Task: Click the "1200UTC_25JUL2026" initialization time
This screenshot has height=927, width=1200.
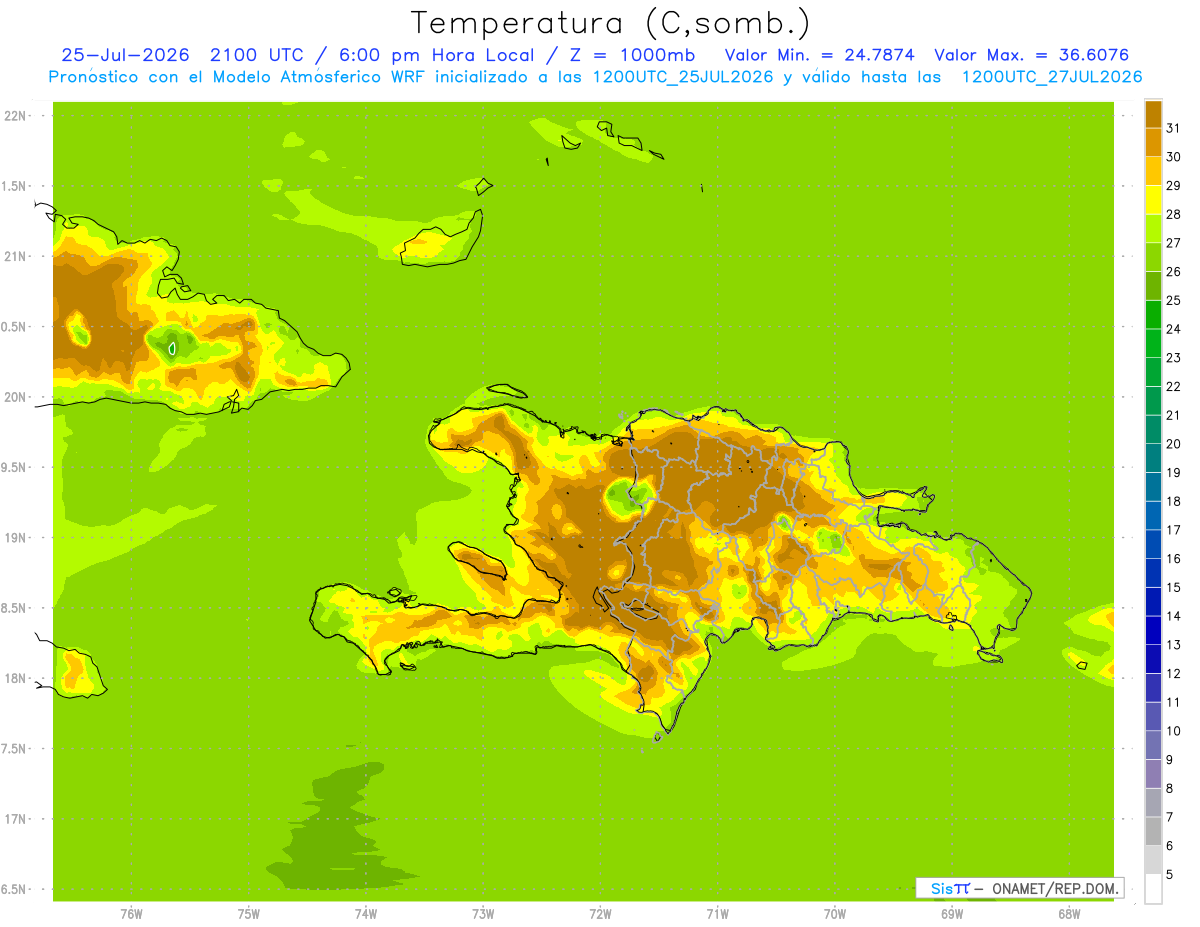Action: [x=683, y=77]
